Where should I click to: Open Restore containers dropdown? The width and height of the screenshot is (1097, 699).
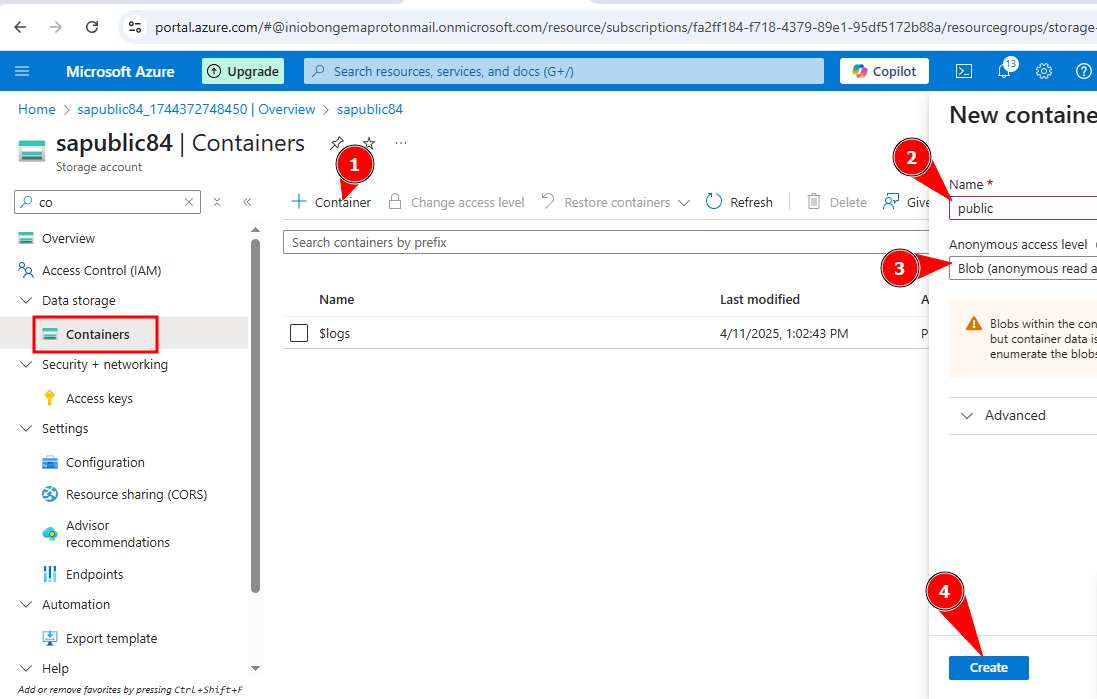click(x=616, y=202)
